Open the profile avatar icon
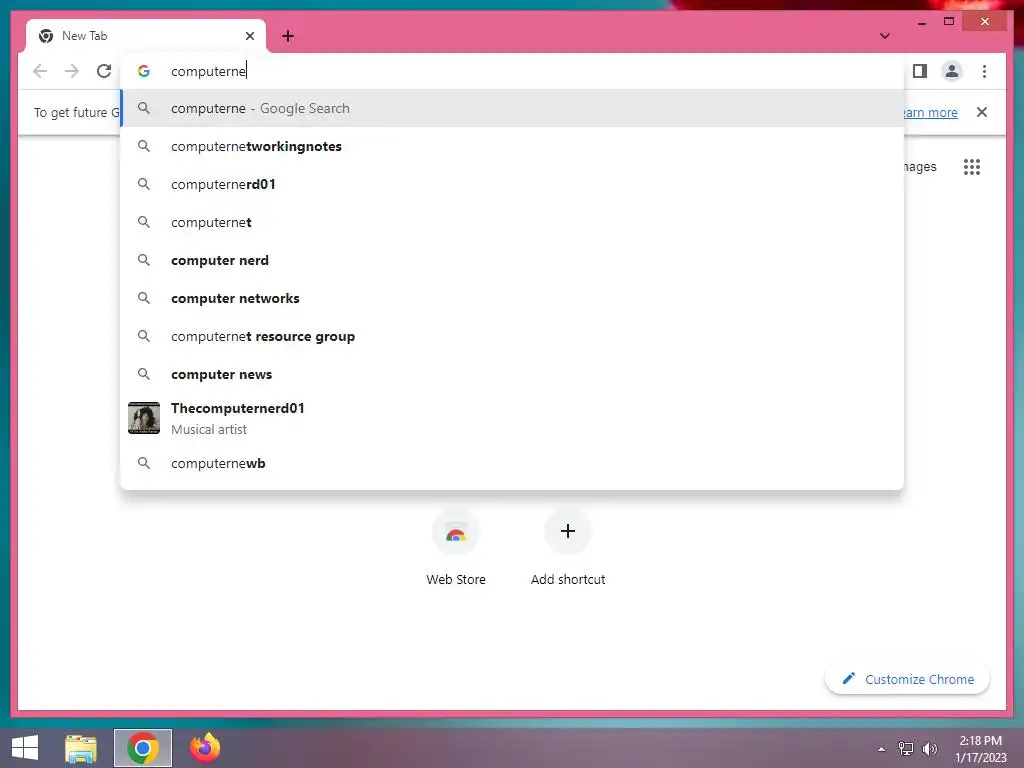Viewport: 1024px width, 768px height. (952, 71)
